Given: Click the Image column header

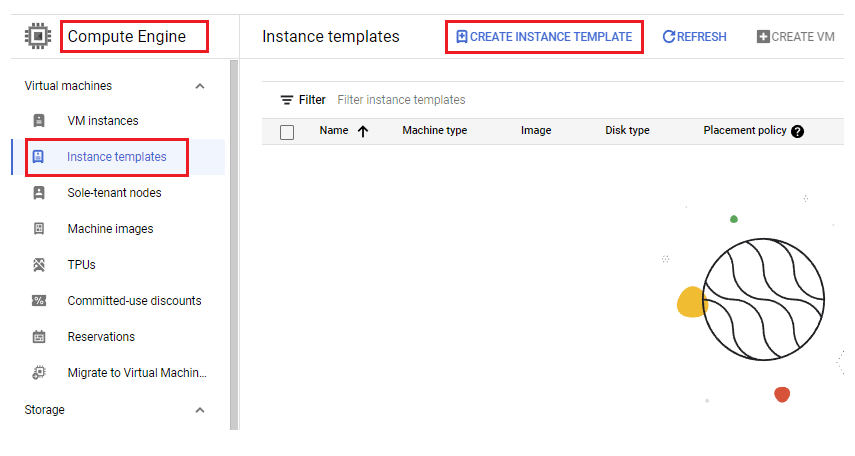Looking at the screenshot, I should point(536,130).
